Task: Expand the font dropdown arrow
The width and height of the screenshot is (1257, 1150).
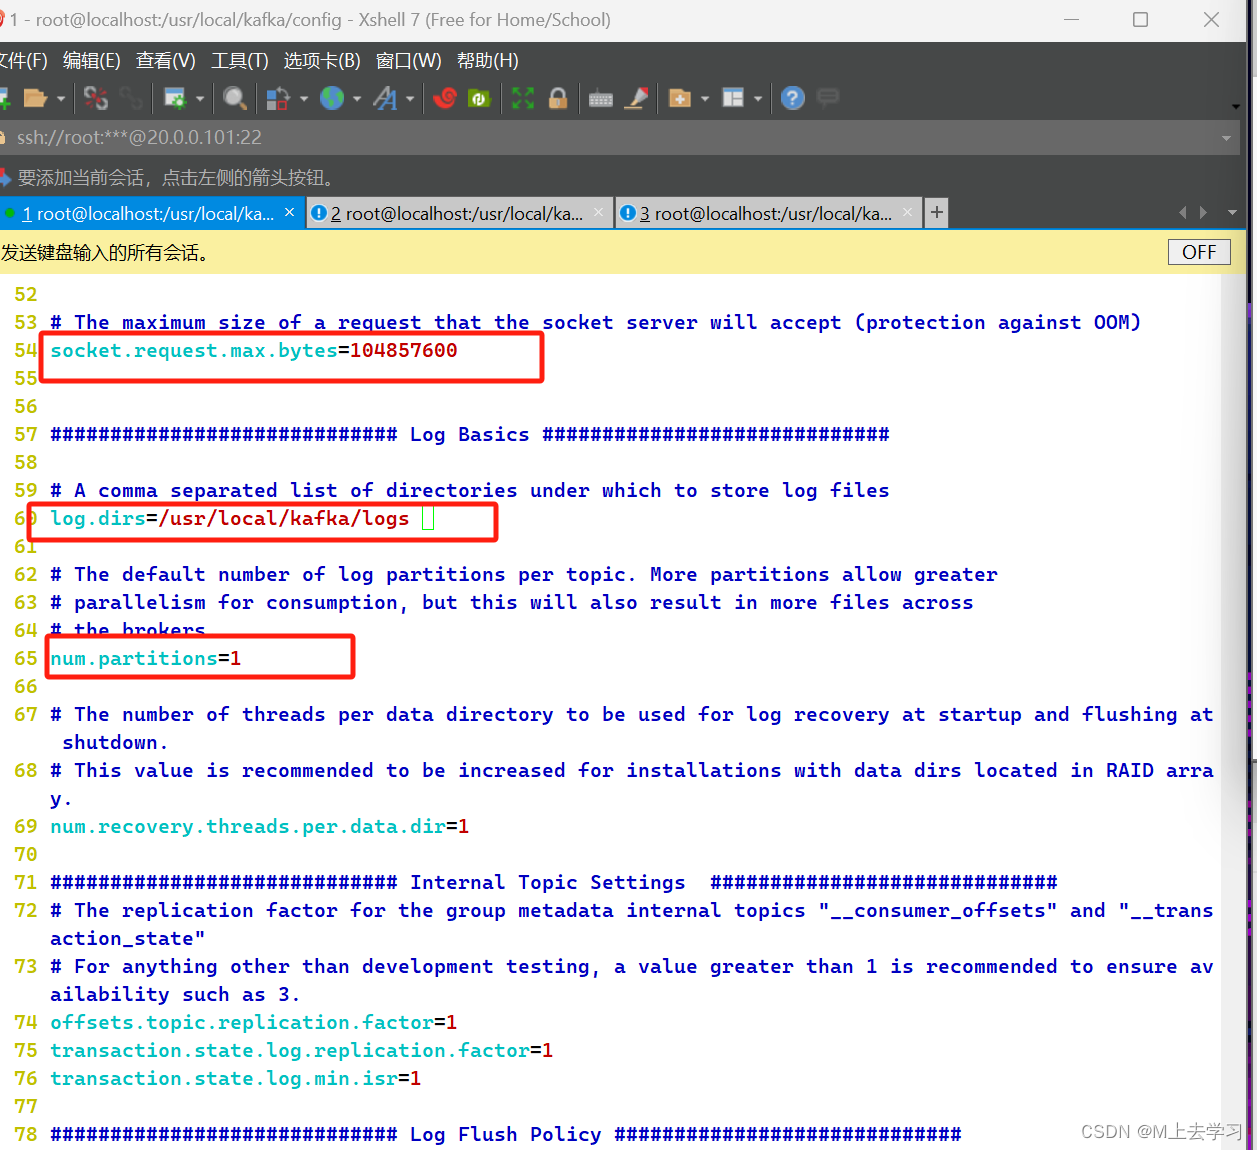Action: [x=410, y=98]
